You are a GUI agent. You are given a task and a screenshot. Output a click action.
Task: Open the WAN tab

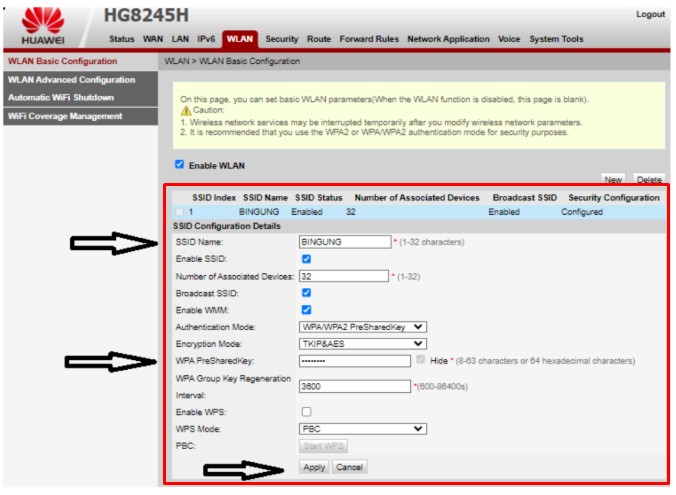coord(153,39)
